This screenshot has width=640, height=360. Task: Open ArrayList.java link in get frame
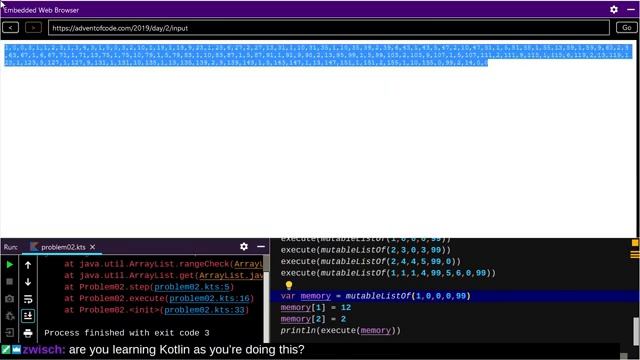[x=231, y=276]
